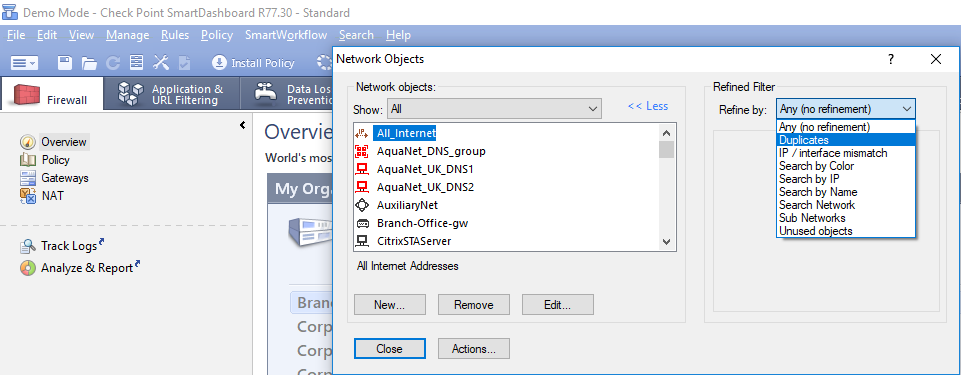Click the Branch-Office-gw gateway icon

click(x=362, y=223)
